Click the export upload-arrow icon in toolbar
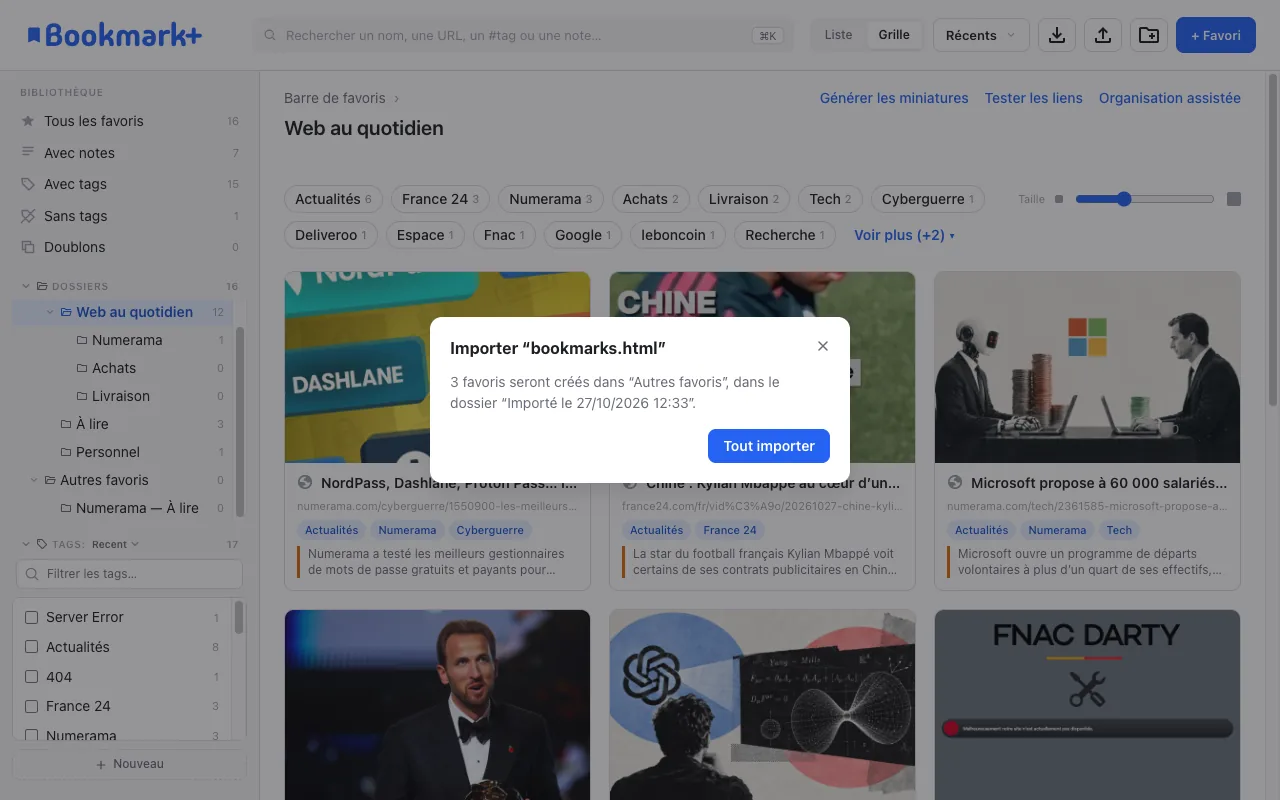Viewport: 1280px width, 800px height. click(1102, 35)
